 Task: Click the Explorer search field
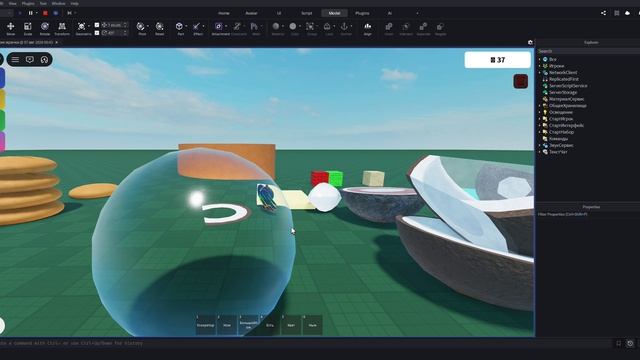point(588,51)
